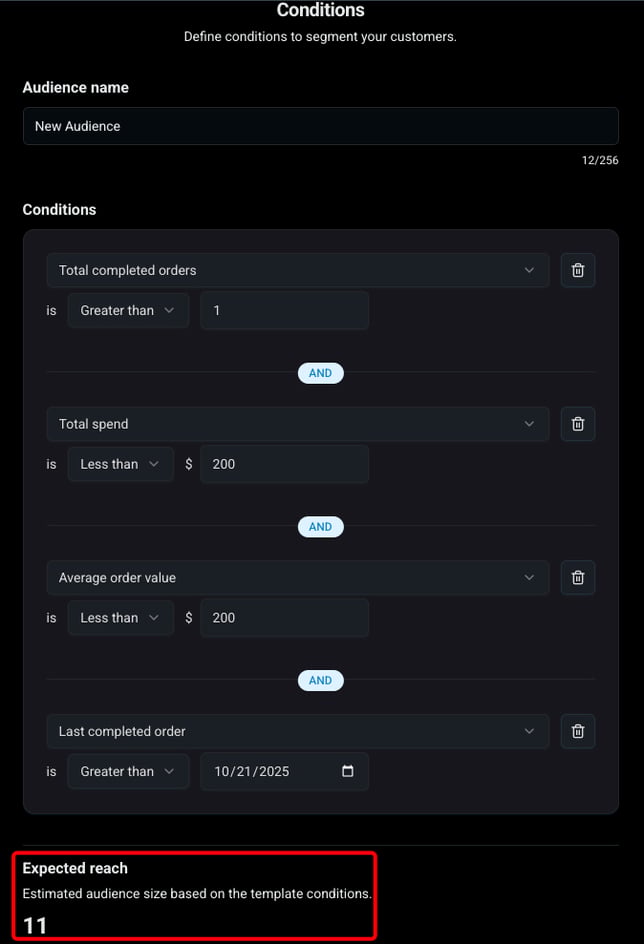Remove the Average order value condition
Image resolution: width=644 pixels, height=944 pixels.
578,577
